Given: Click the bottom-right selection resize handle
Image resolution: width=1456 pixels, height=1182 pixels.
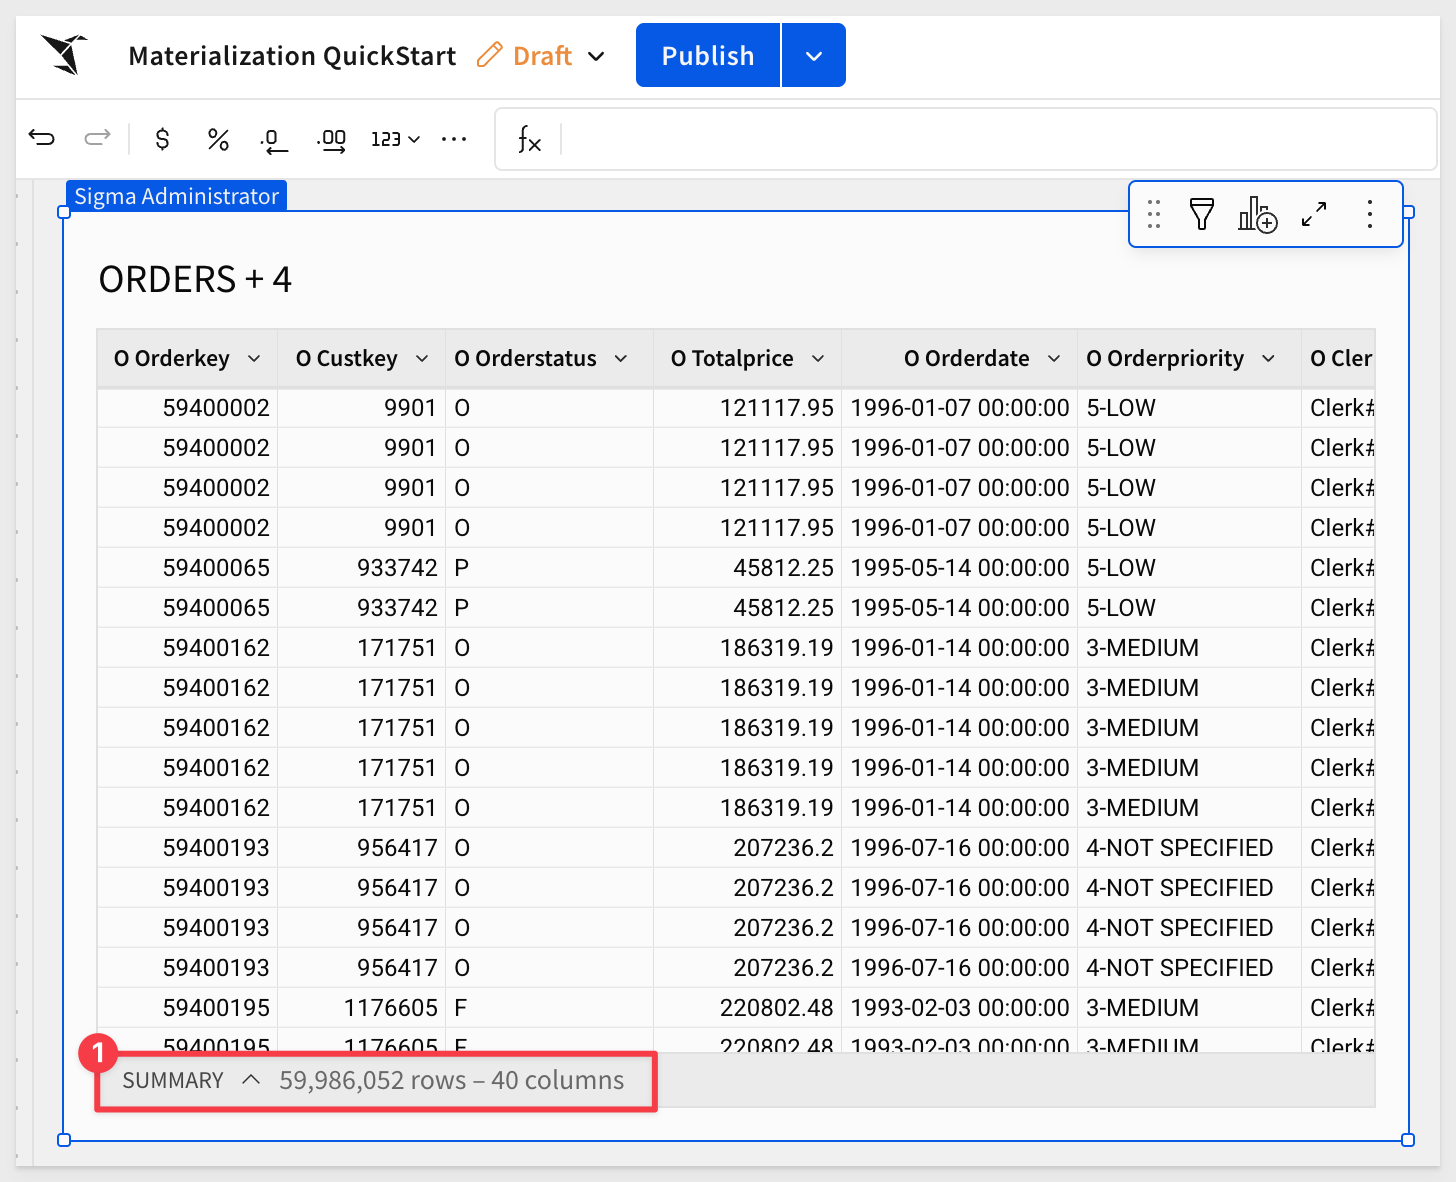Looking at the screenshot, I should [x=1408, y=1140].
